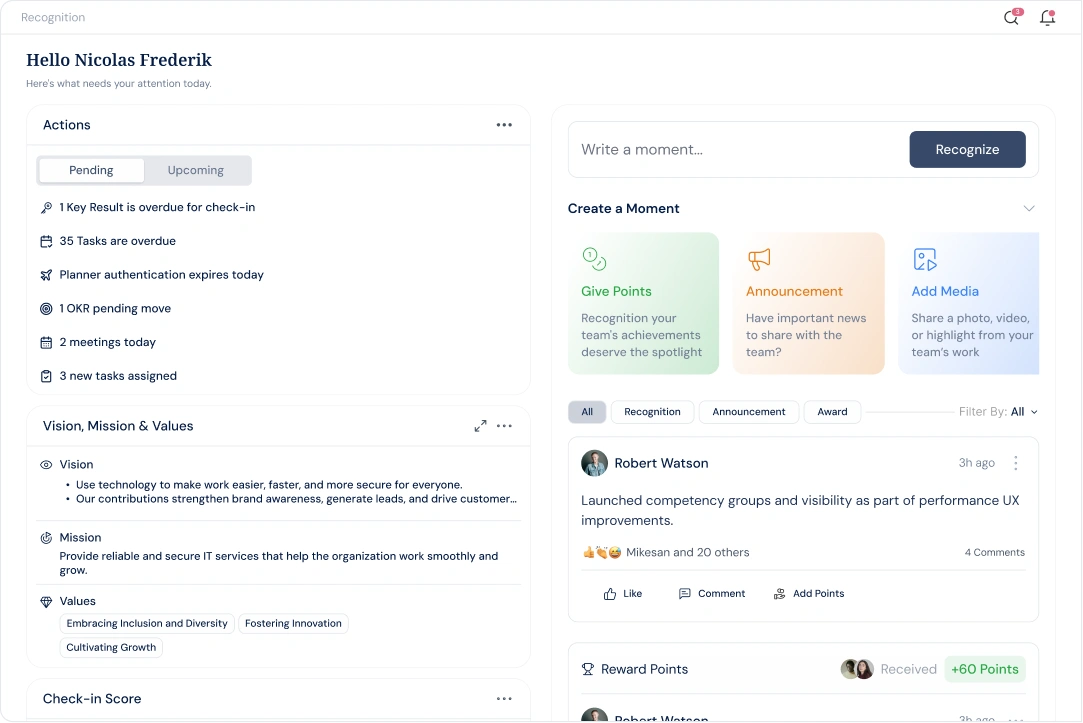Open Actions panel three-dot menu

click(504, 125)
